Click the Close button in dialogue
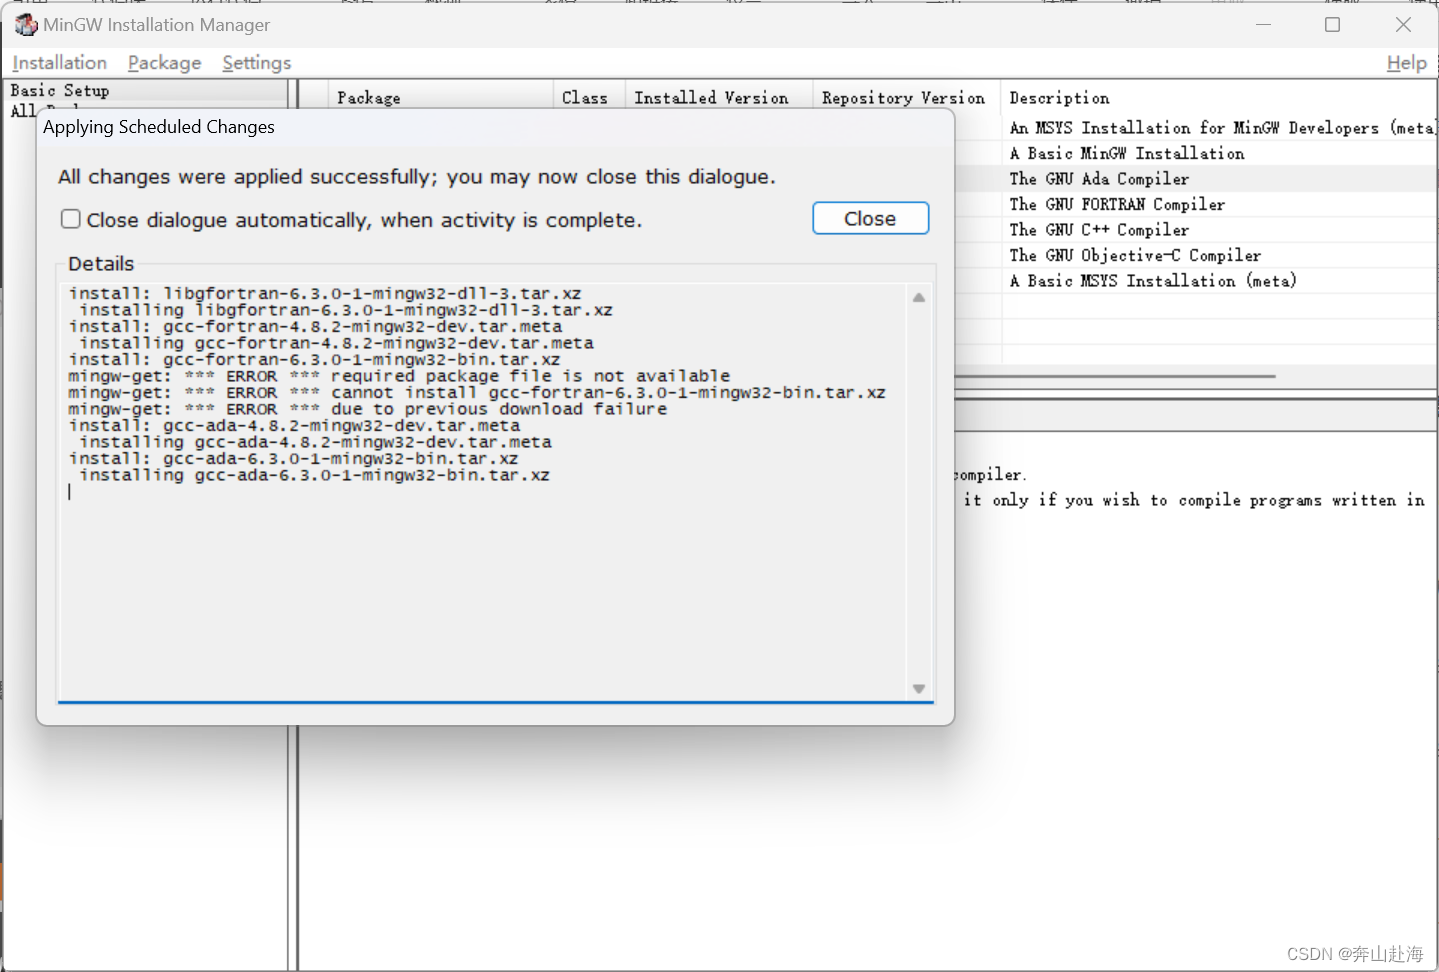The height and width of the screenshot is (972, 1439). pos(870,218)
